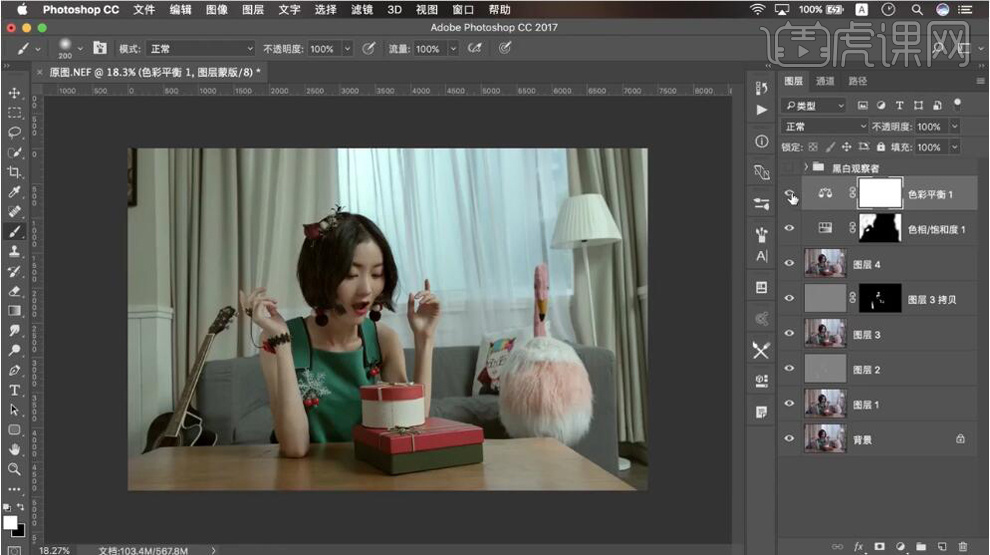
Task: Switch to the 通道 tab
Action: point(825,81)
